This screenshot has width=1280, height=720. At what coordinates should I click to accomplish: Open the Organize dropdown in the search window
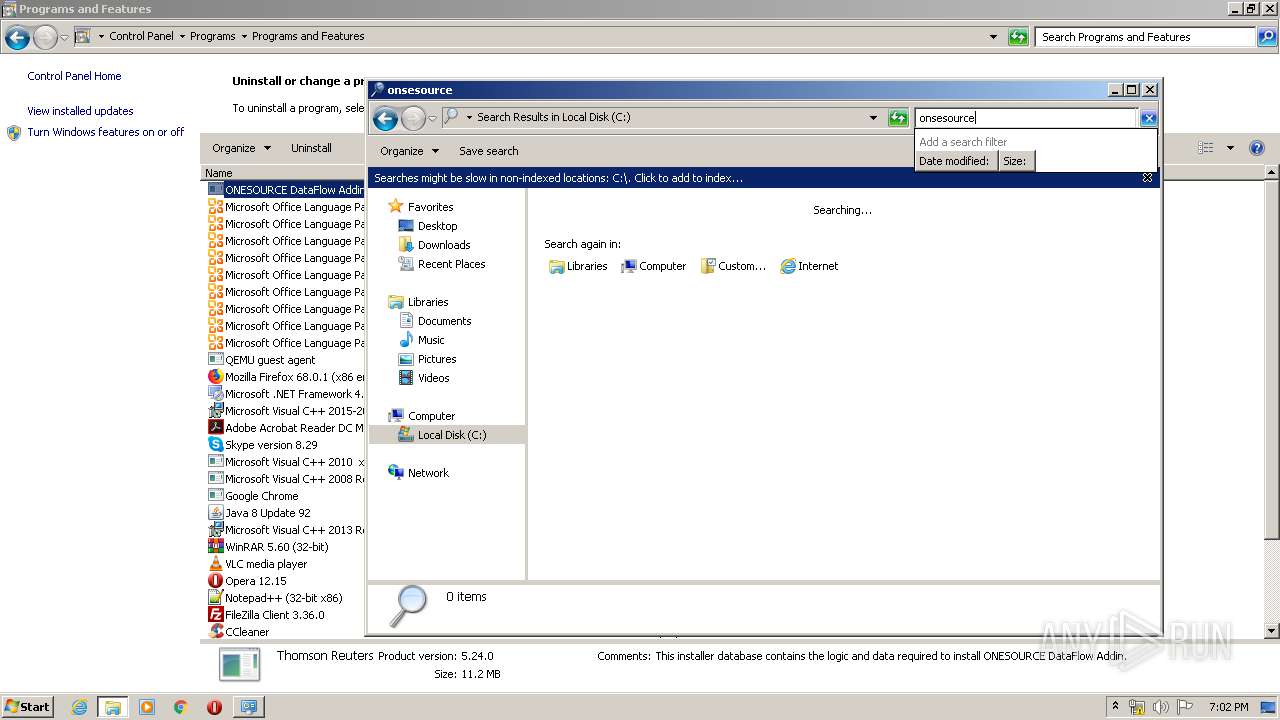pos(409,151)
